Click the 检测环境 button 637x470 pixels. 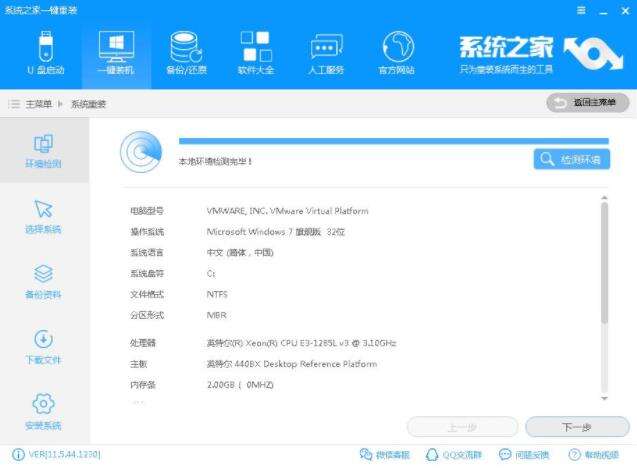click(x=572, y=159)
